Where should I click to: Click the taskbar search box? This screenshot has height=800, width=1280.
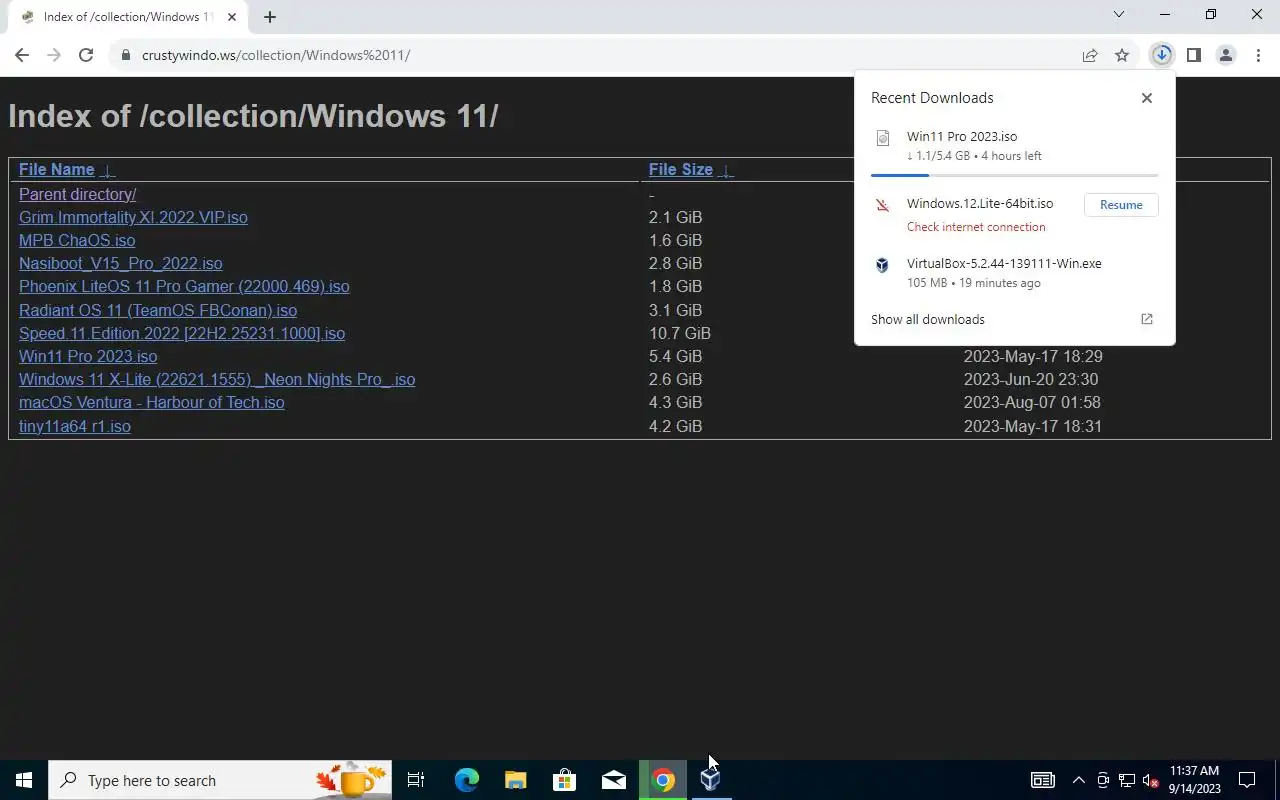tap(220, 780)
